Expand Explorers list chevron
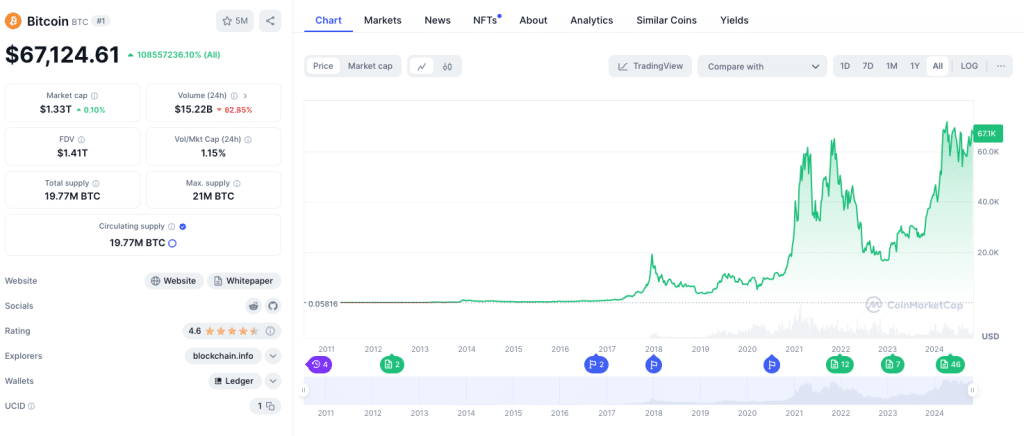 [273, 356]
